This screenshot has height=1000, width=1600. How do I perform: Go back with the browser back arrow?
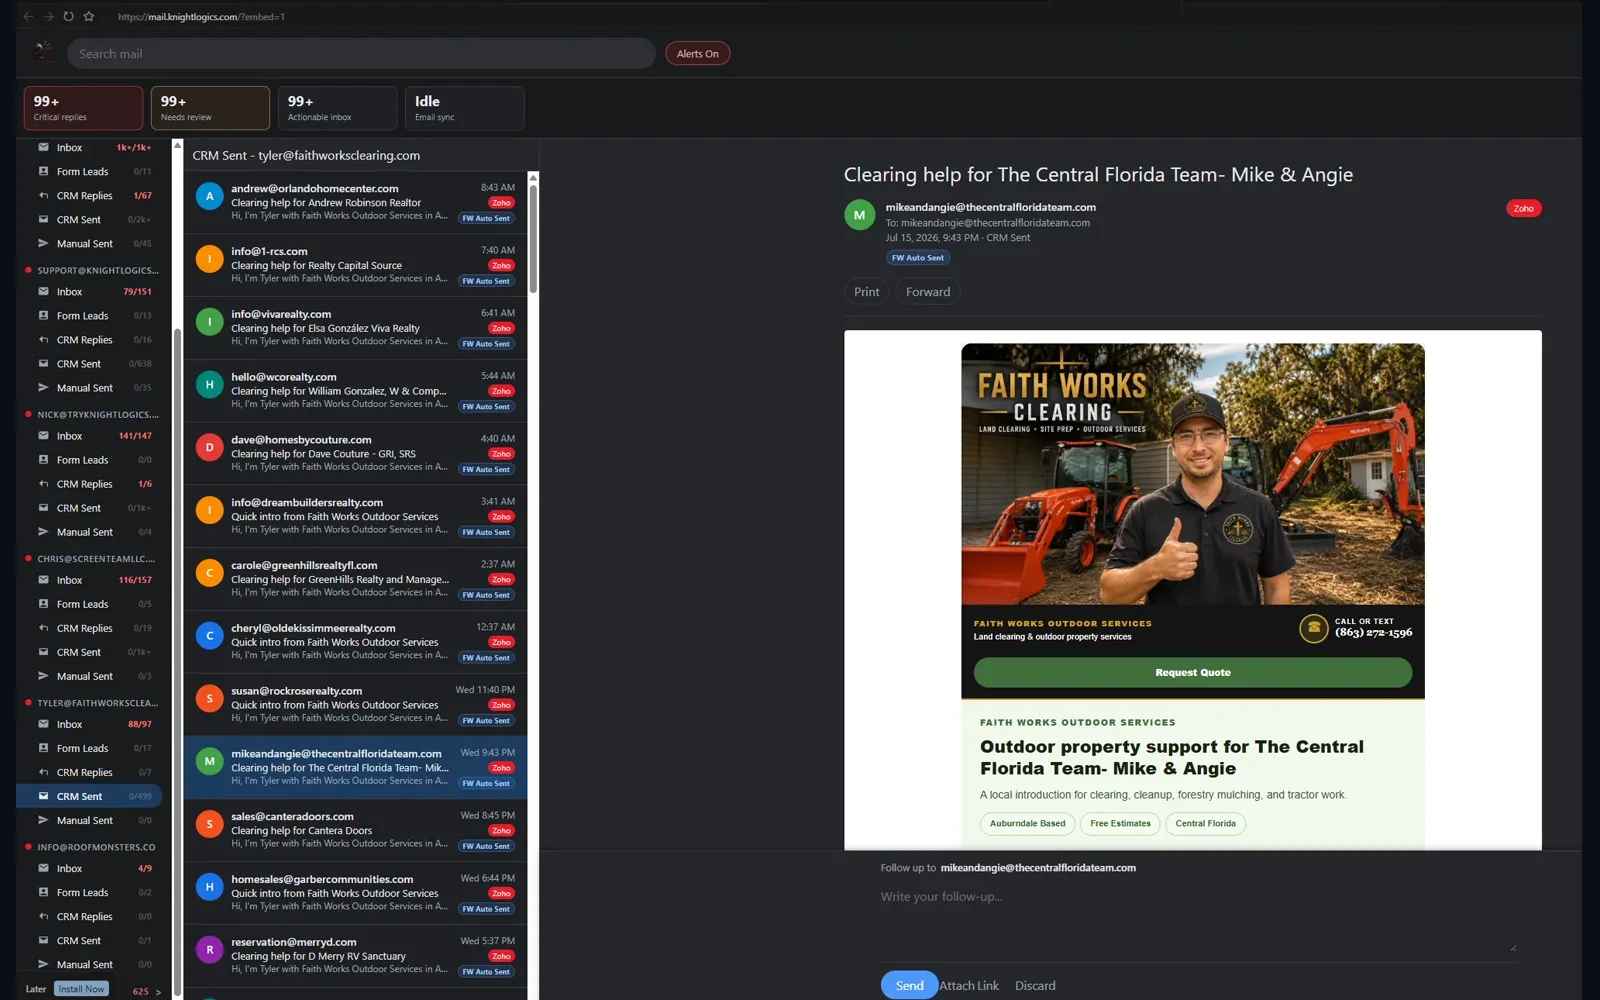[x=28, y=16]
